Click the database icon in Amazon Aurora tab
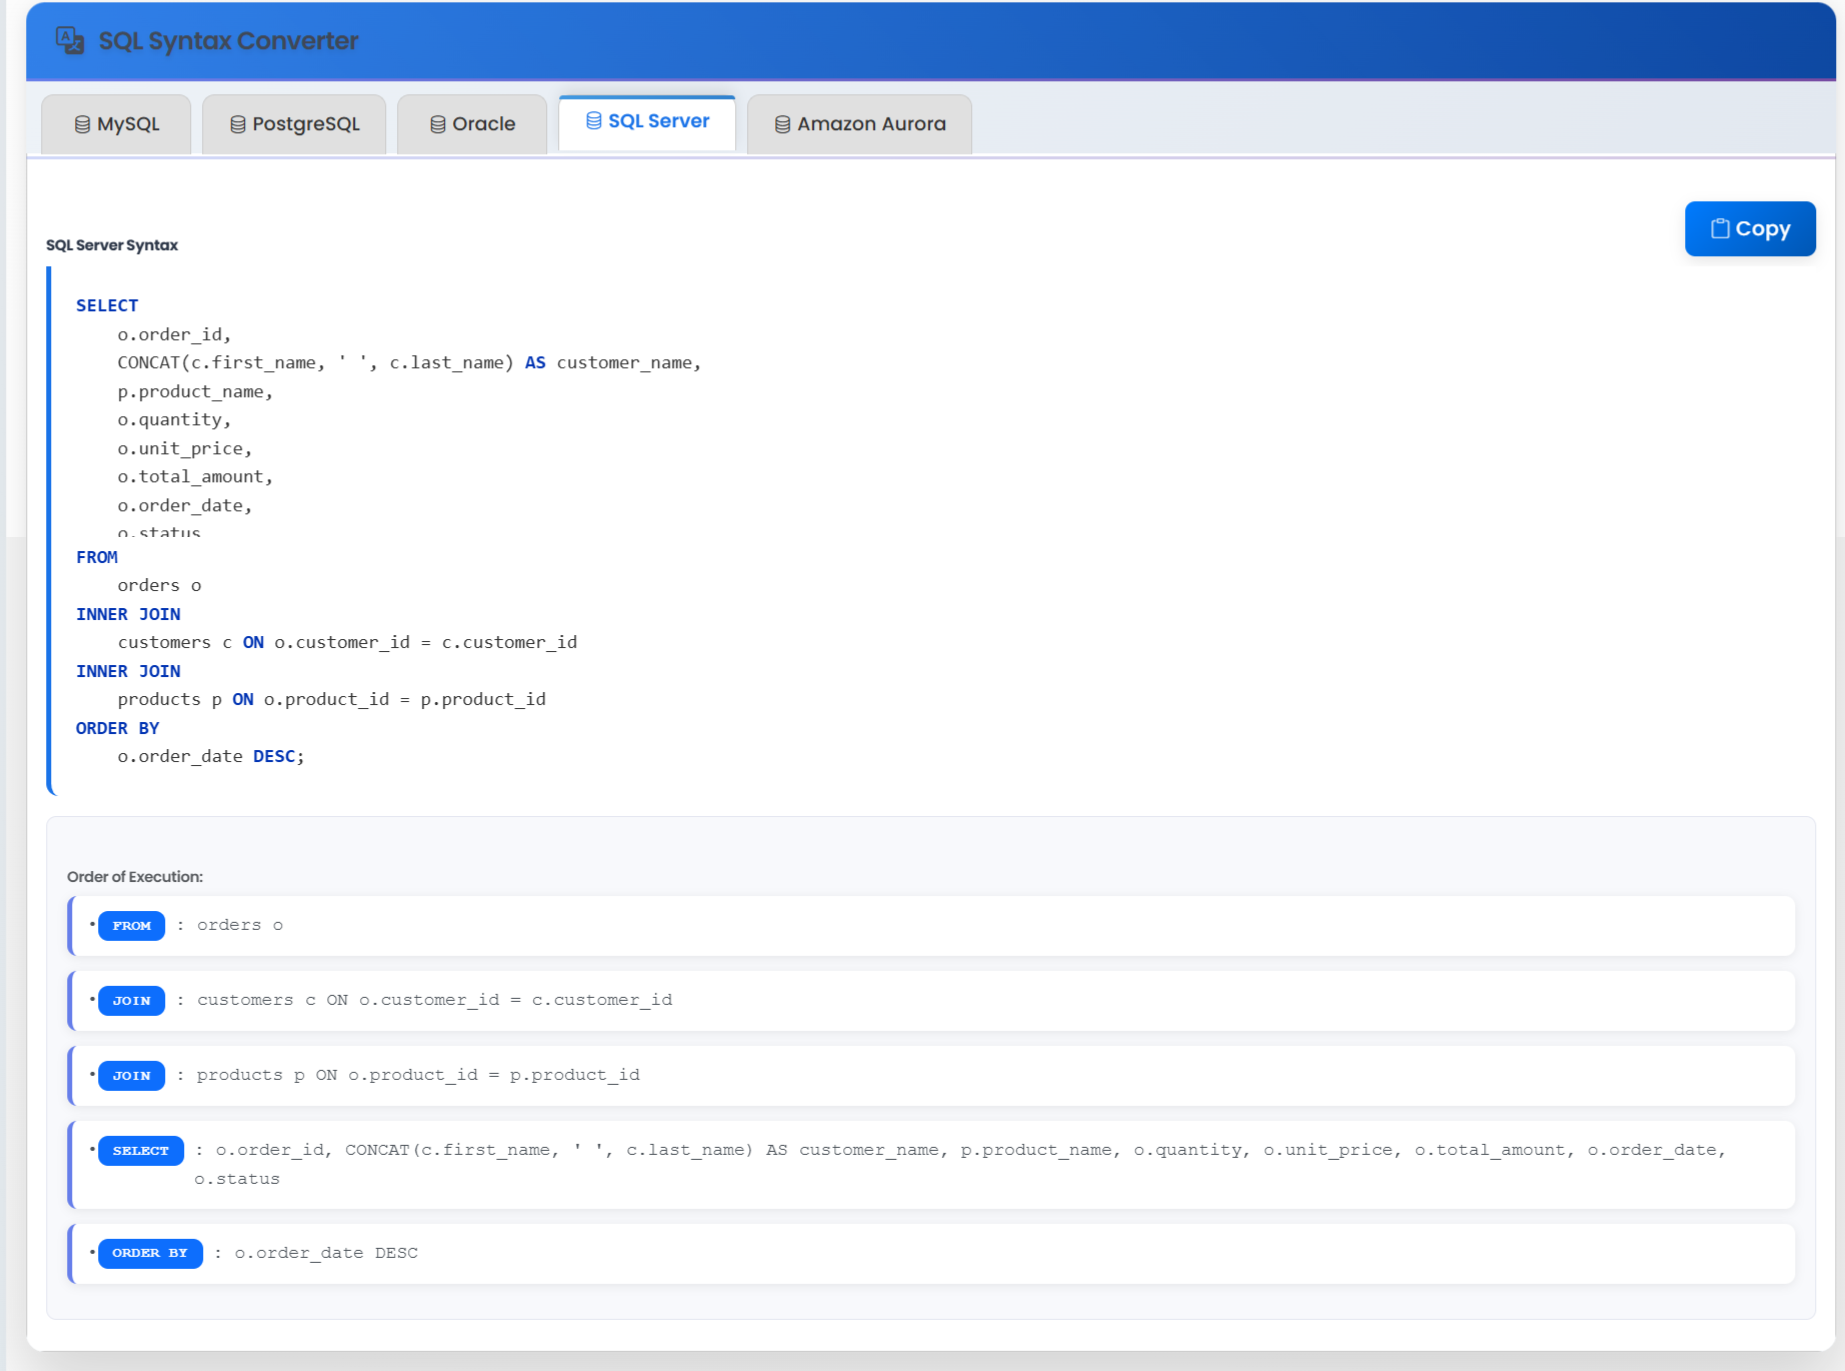This screenshot has width=1845, height=1371. (x=782, y=125)
